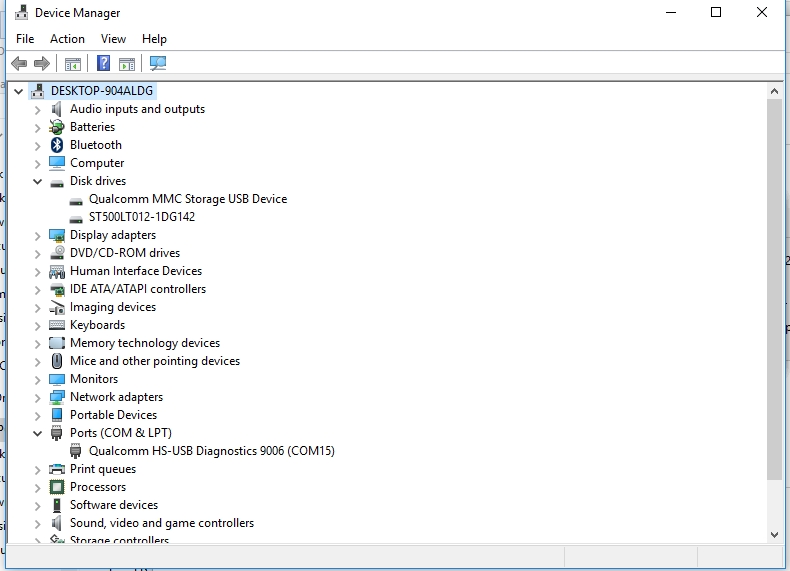Click the Keyboards category icon
This screenshot has width=790, height=571.
pyautogui.click(x=57, y=326)
